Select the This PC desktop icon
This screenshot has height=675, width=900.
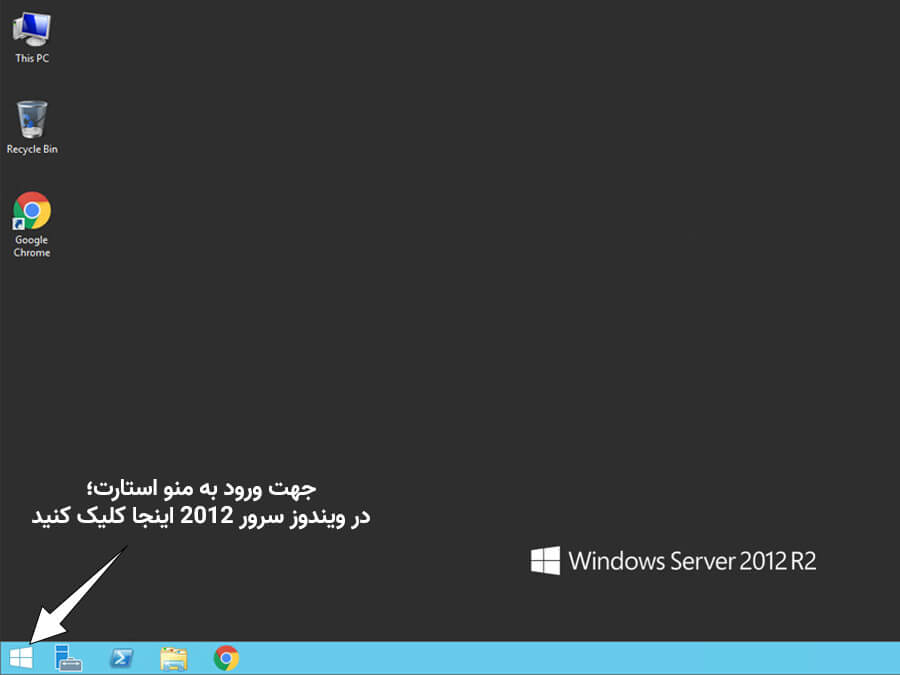[32, 29]
